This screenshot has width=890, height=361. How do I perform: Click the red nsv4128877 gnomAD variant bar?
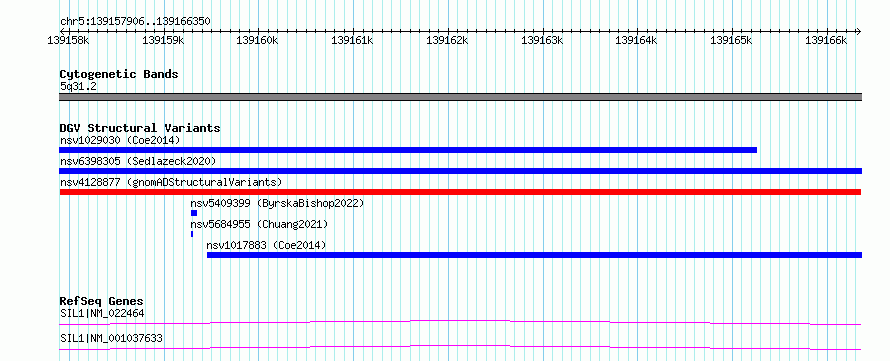tap(460, 192)
